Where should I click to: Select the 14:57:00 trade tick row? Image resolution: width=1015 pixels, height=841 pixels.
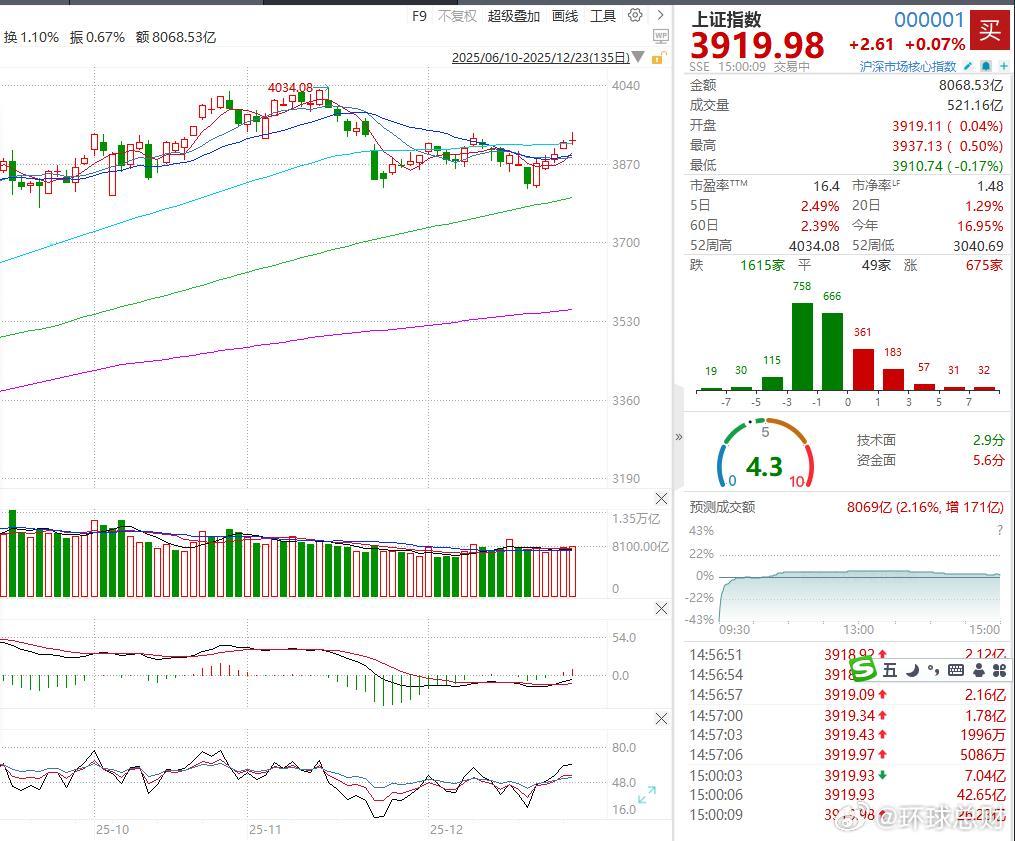(x=847, y=715)
